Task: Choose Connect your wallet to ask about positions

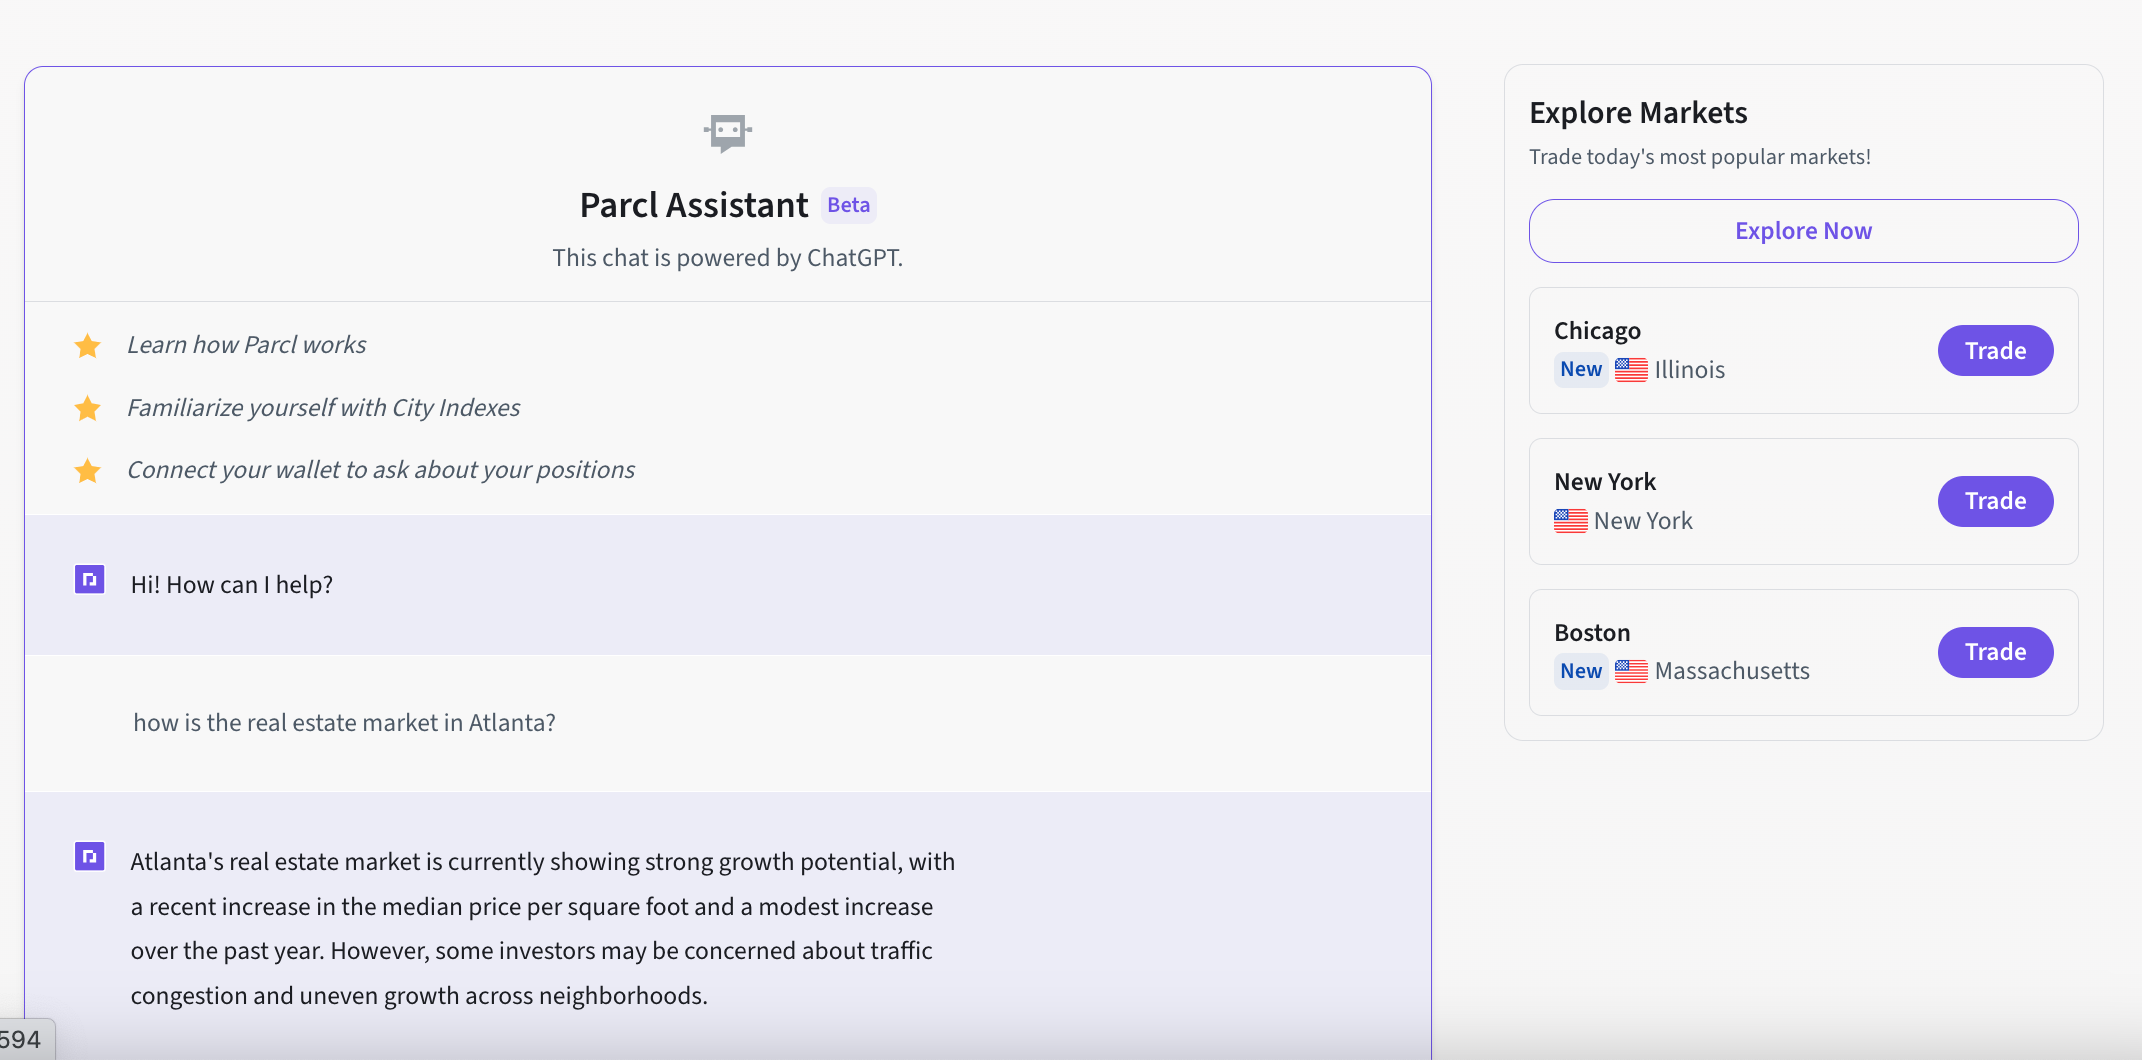Action: click(381, 470)
